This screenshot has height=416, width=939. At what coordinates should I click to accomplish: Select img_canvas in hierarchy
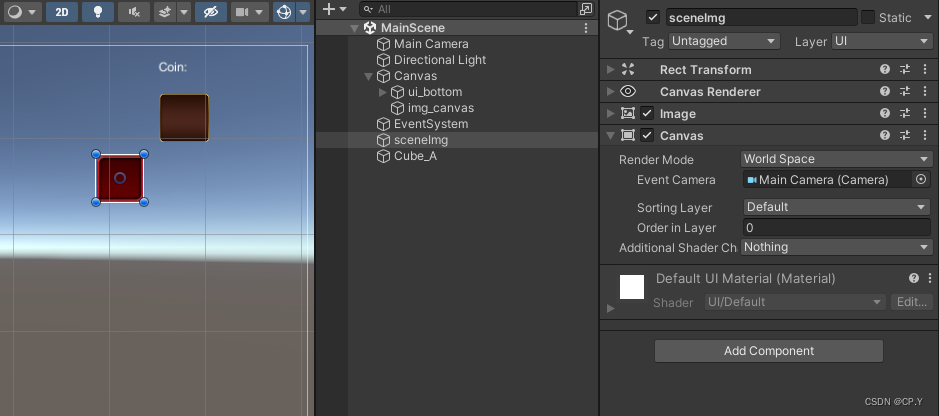click(441, 108)
